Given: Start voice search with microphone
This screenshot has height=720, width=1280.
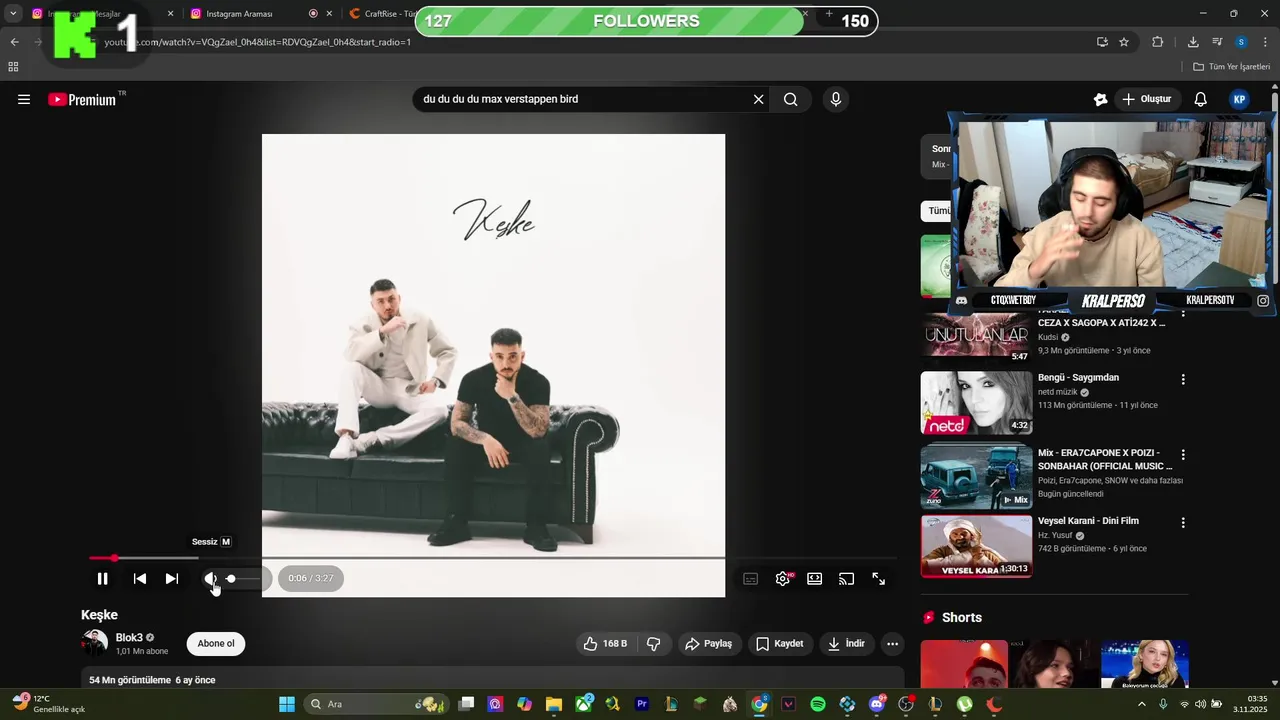Looking at the screenshot, I should pos(836,99).
